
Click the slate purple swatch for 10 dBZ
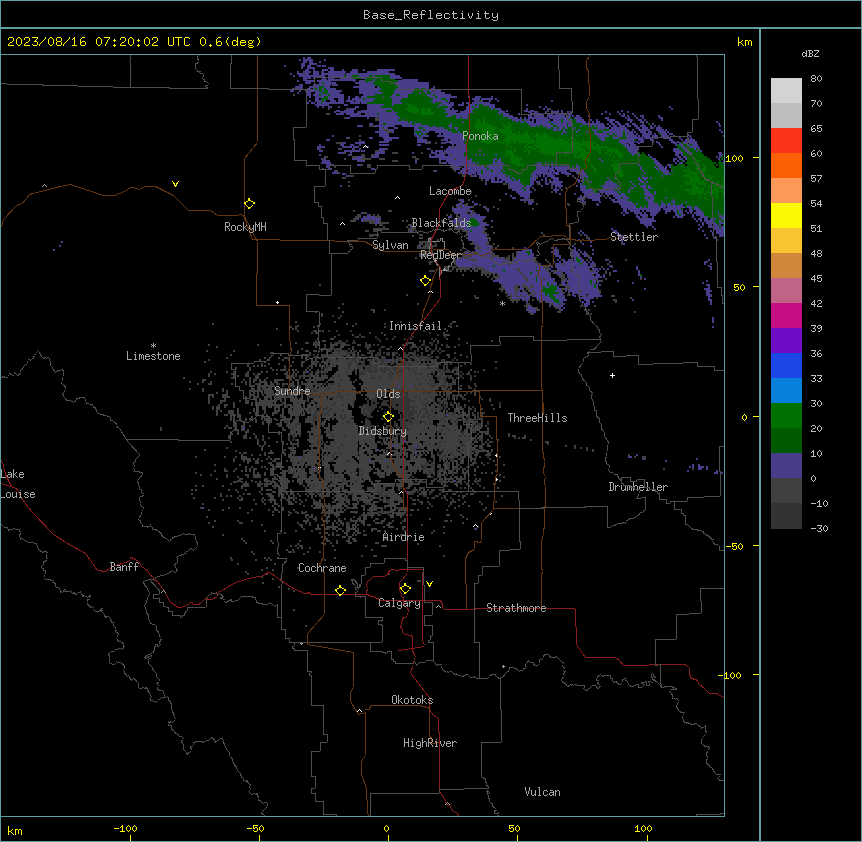coord(786,466)
